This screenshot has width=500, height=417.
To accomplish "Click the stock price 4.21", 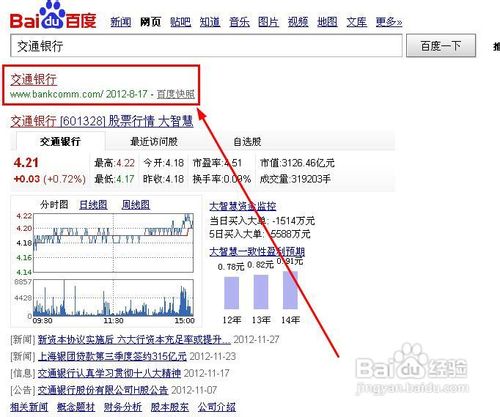I will pyautogui.click(x=26, y=163).
